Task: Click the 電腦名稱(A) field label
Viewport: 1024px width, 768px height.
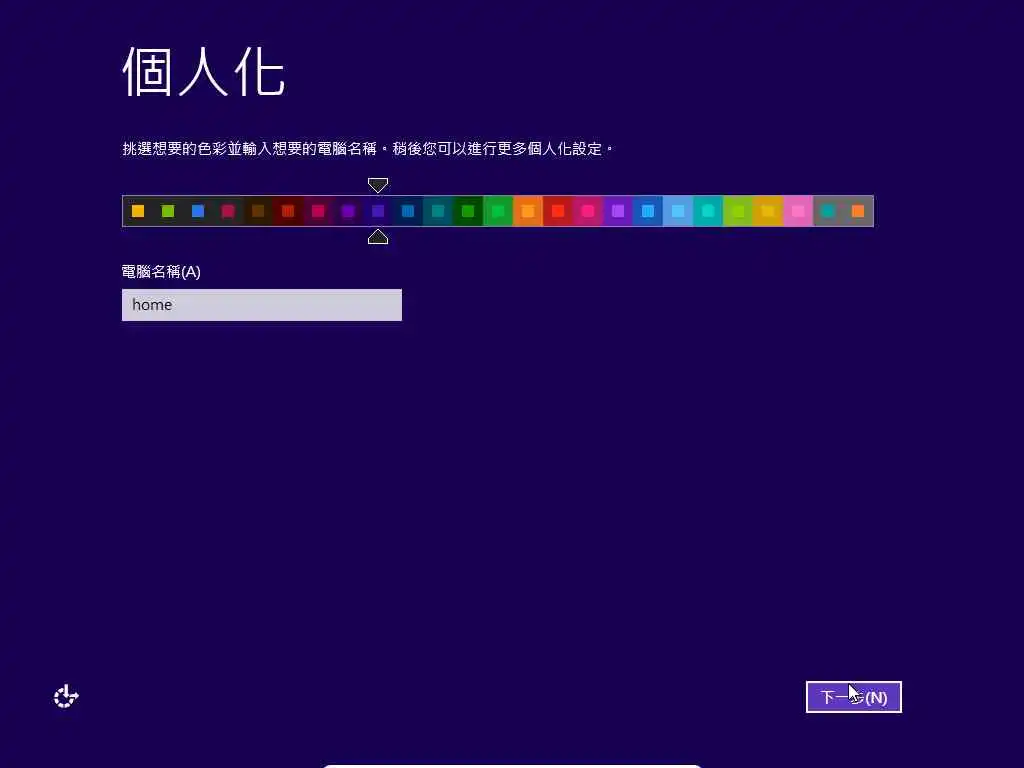Action: tap(161, 272)
